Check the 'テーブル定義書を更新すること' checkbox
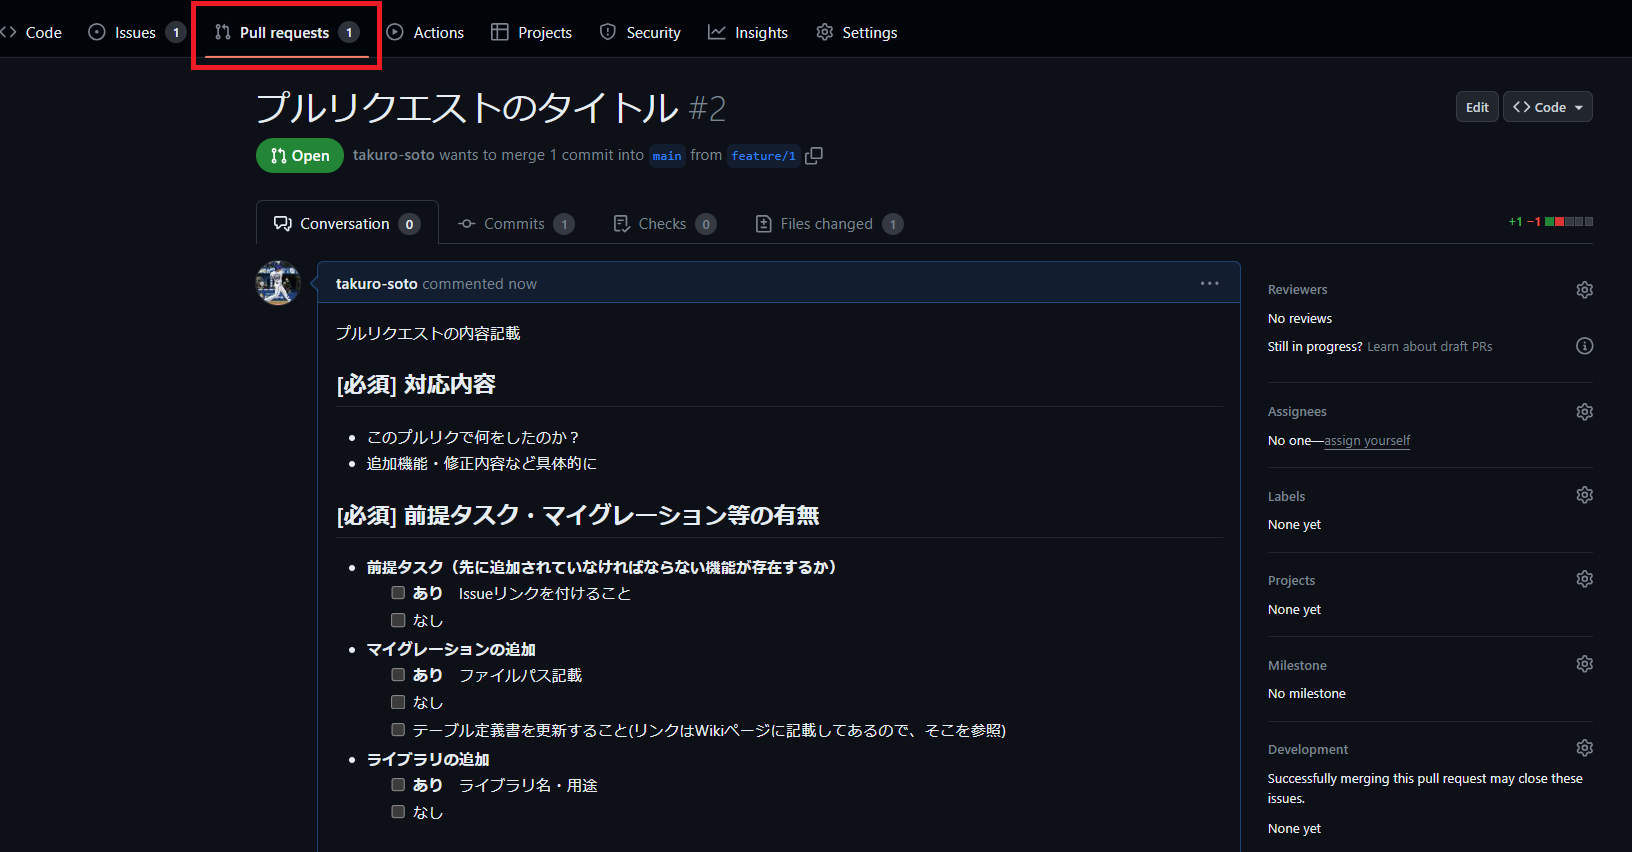The width and height of the screenshot is (1632, 852). coord(398,730)
